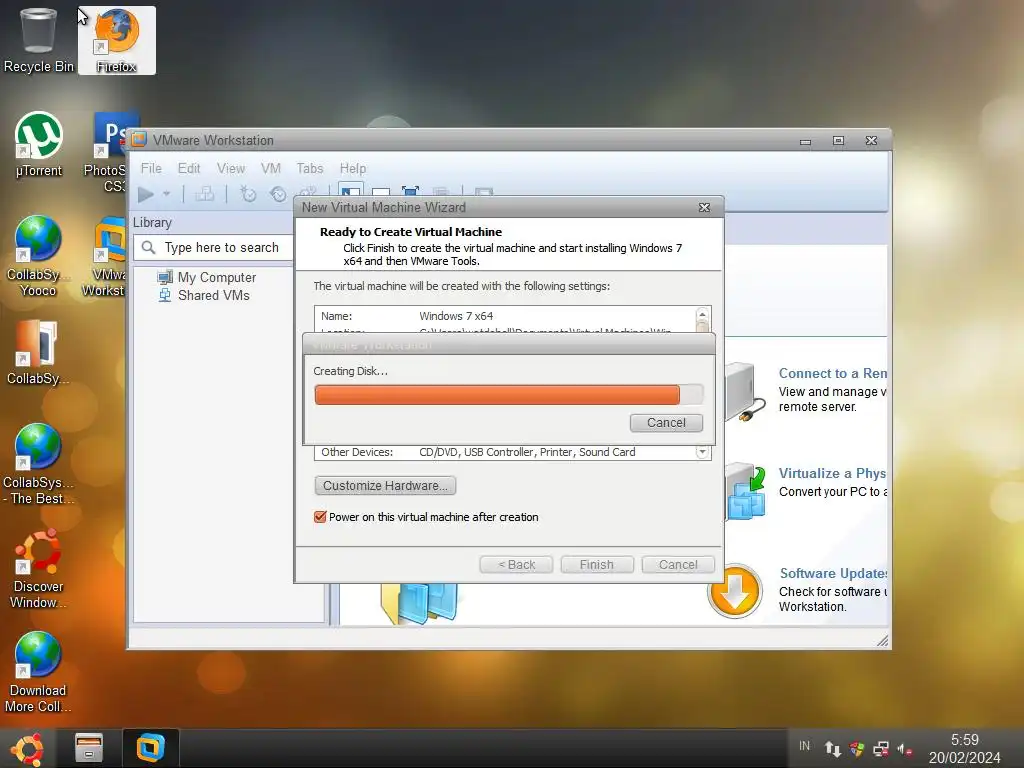Click the remote server tower icon
The width and height of the screenshot is (1024, 768).
744,392
